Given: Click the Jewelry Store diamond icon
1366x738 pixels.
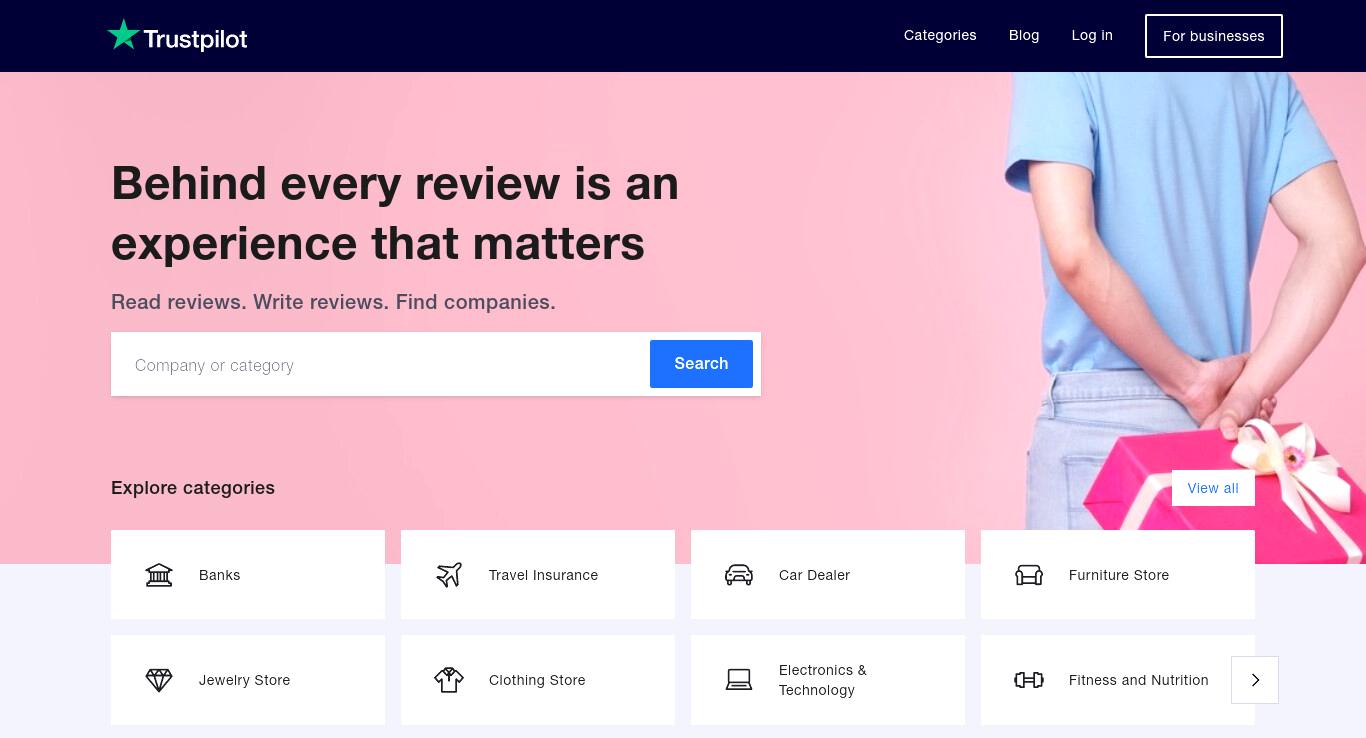Looking at the screenshot, I should [159, 680].
